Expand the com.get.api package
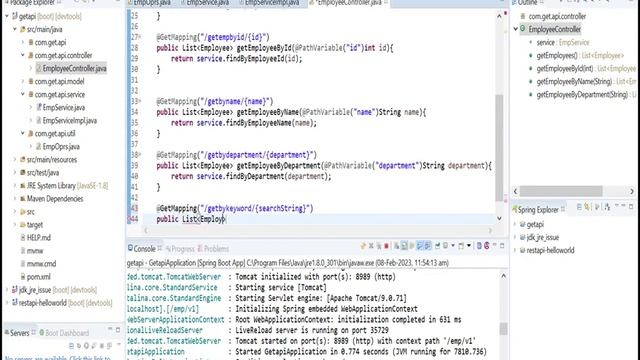This screenshot has height=360, width=640. (x=23, y=42)
